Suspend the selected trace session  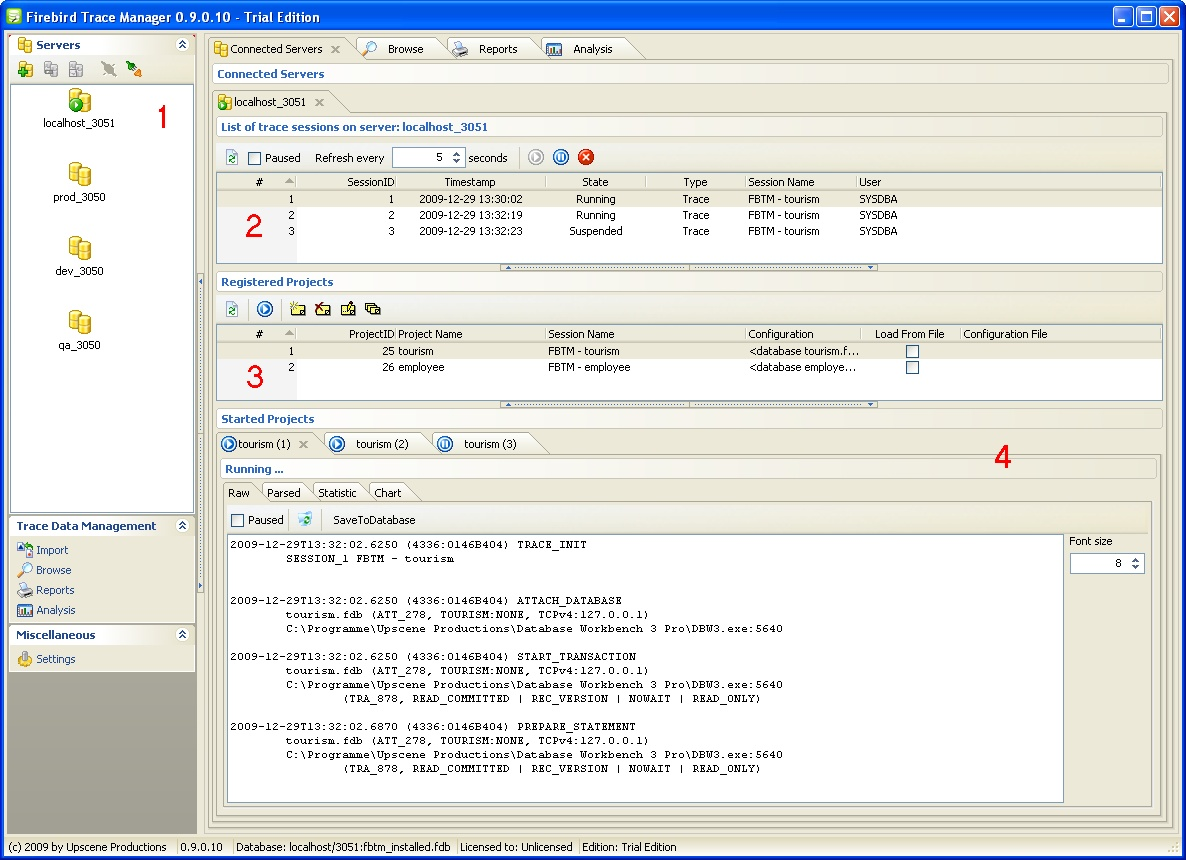[x=560, y=157]
